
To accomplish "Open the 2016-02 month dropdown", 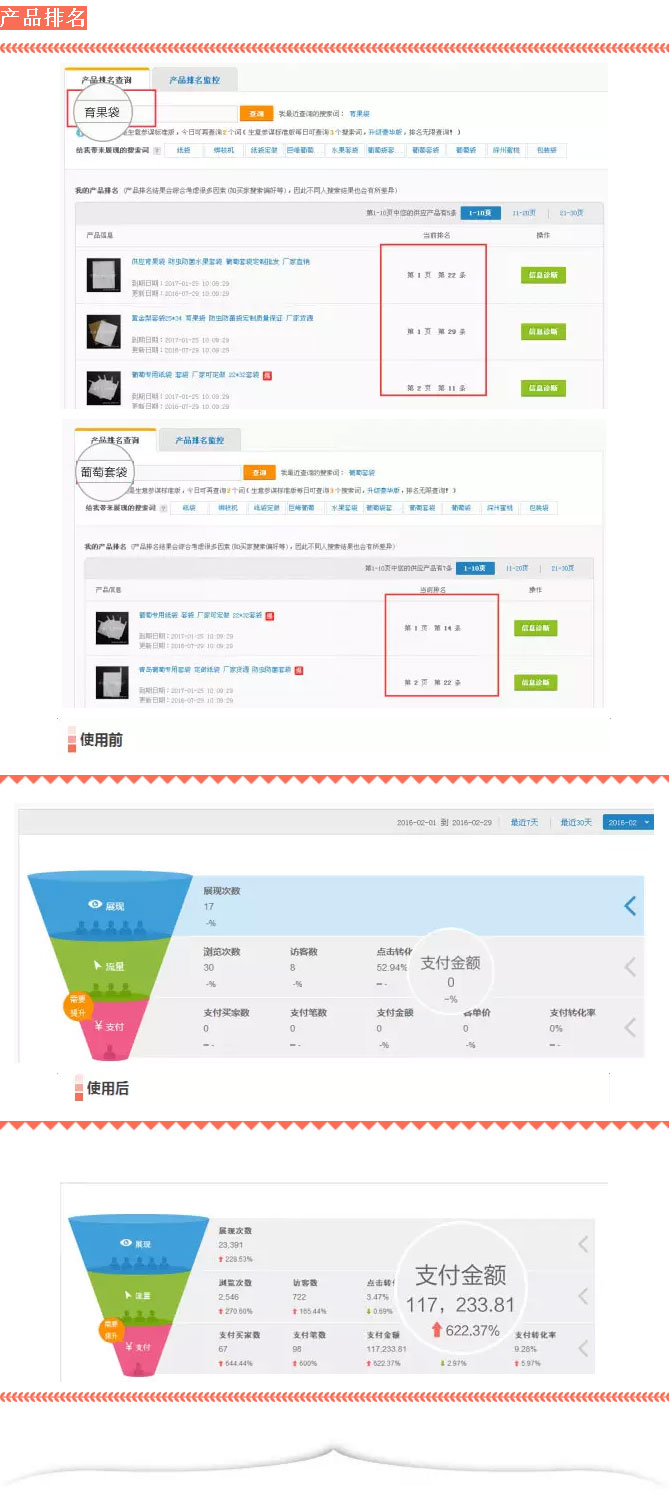I will pos(628,822).
